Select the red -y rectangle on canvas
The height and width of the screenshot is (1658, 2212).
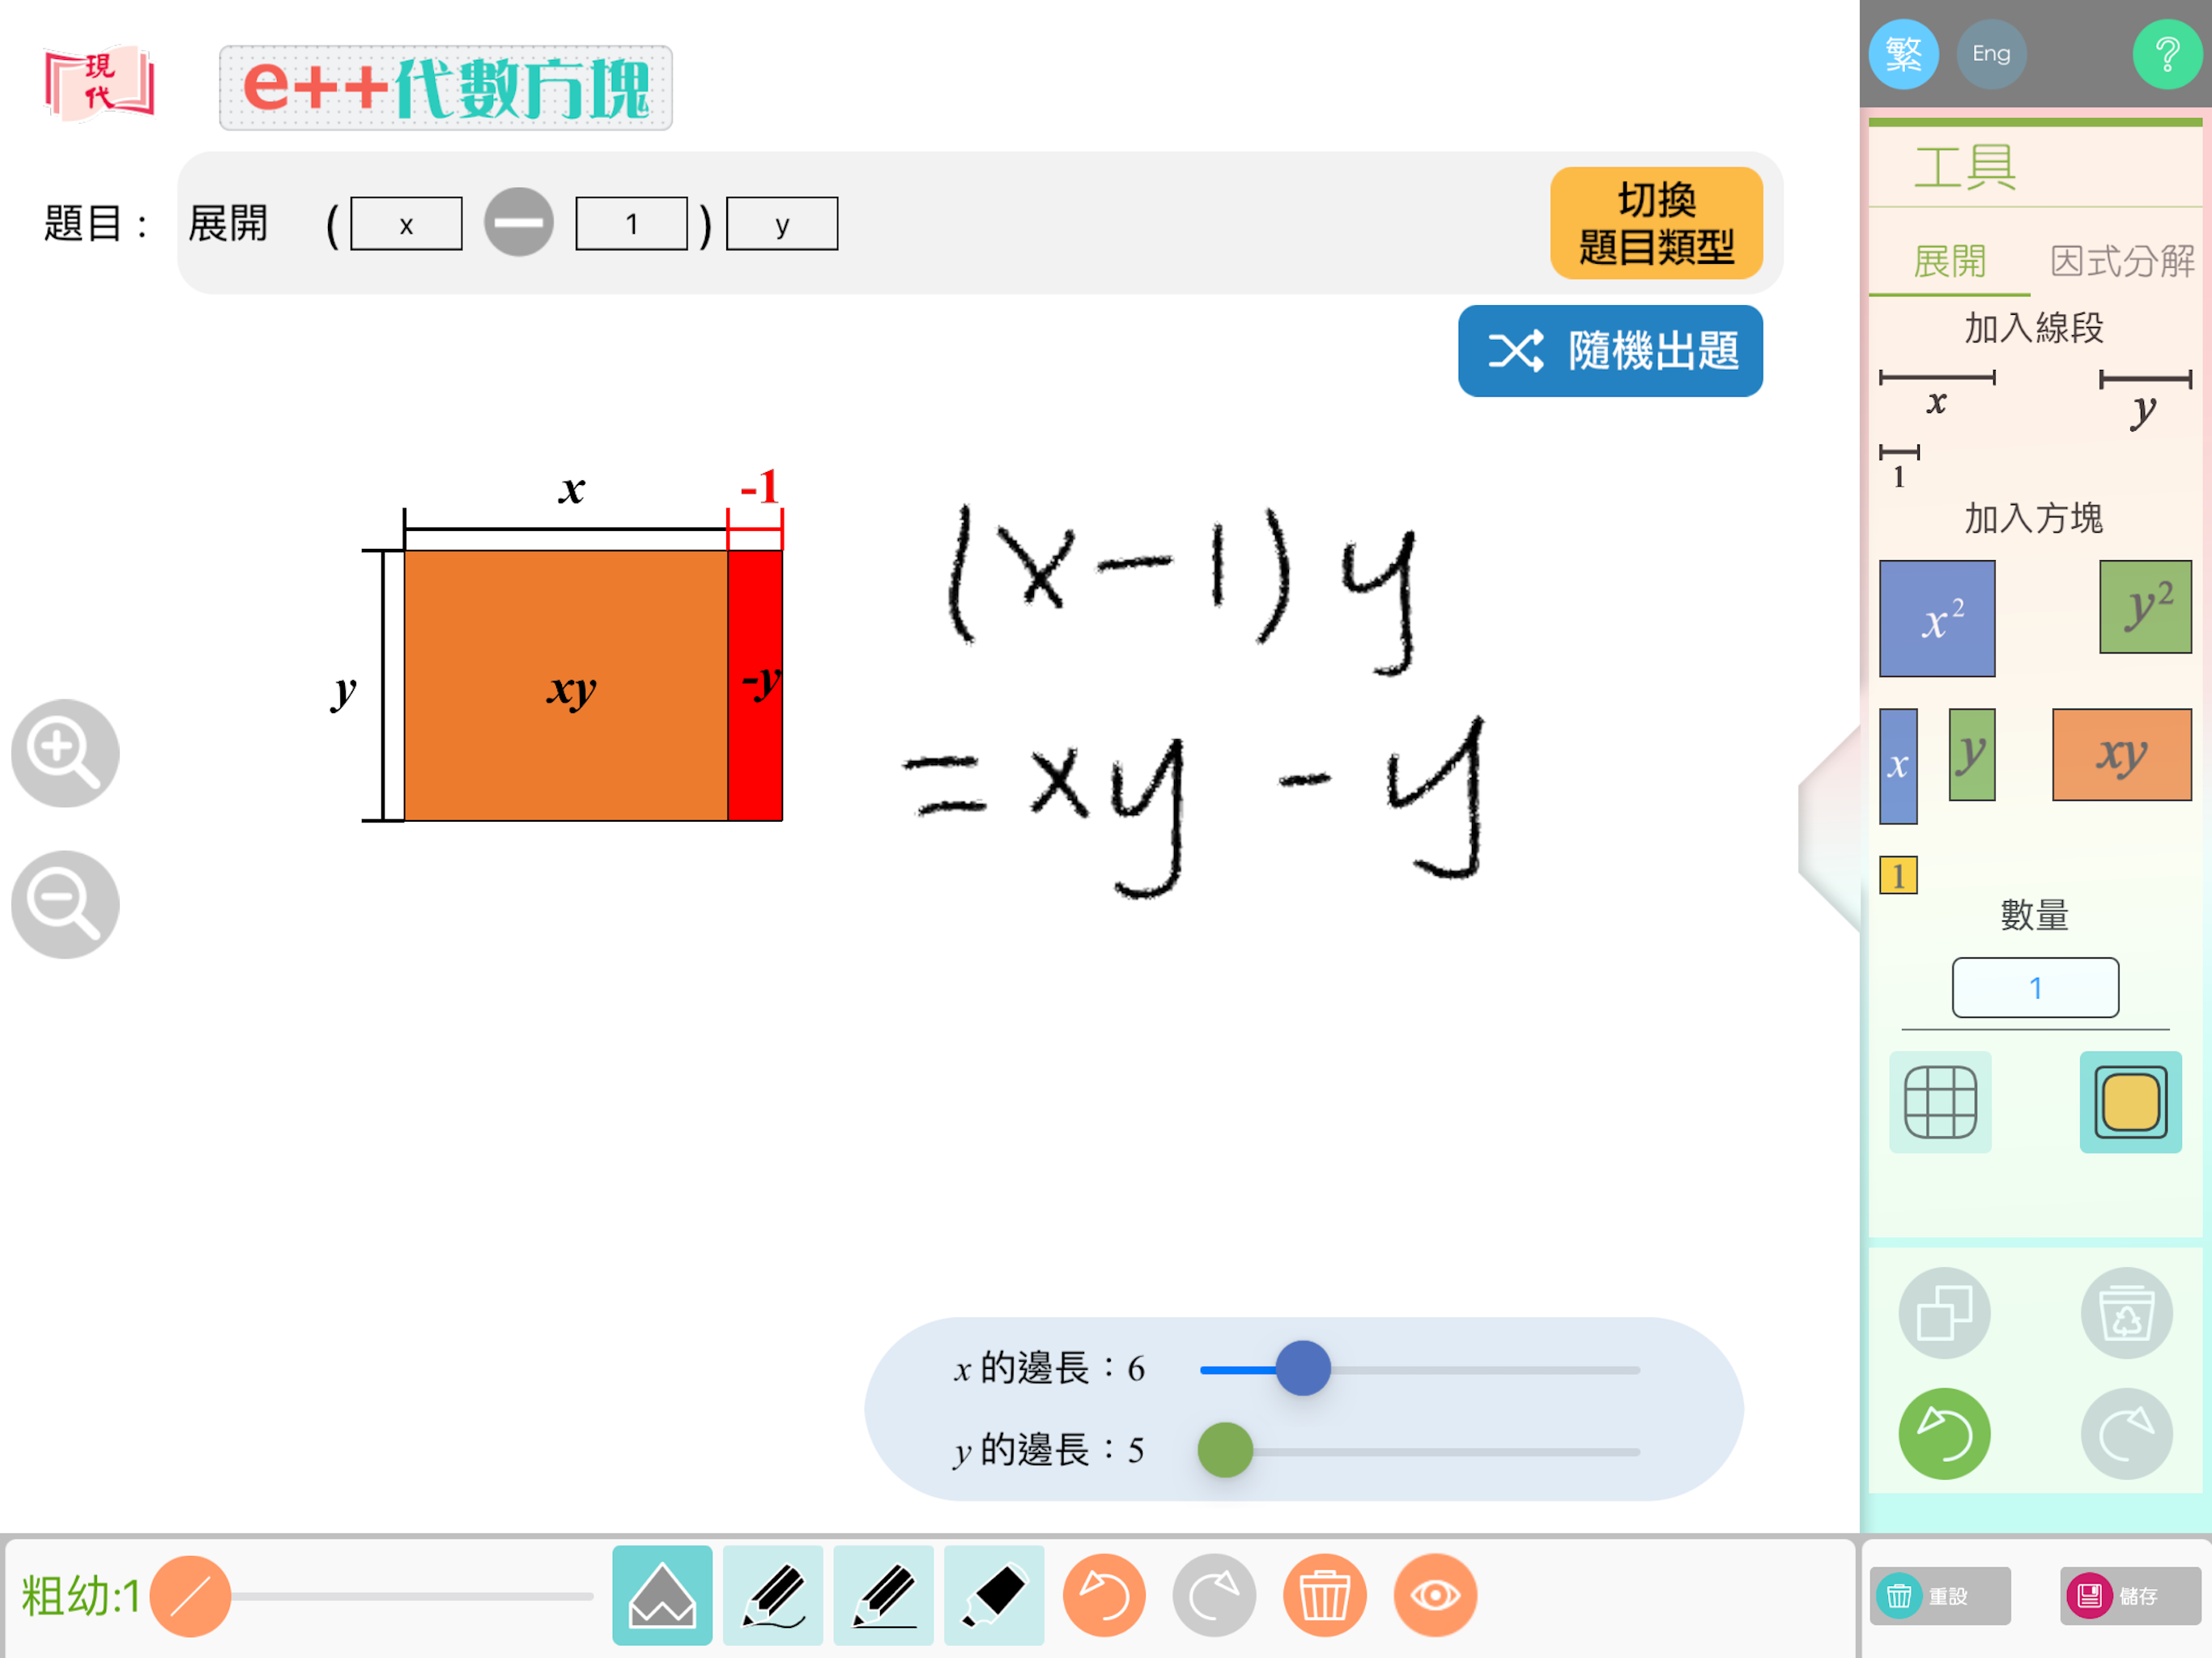point(755,686)
